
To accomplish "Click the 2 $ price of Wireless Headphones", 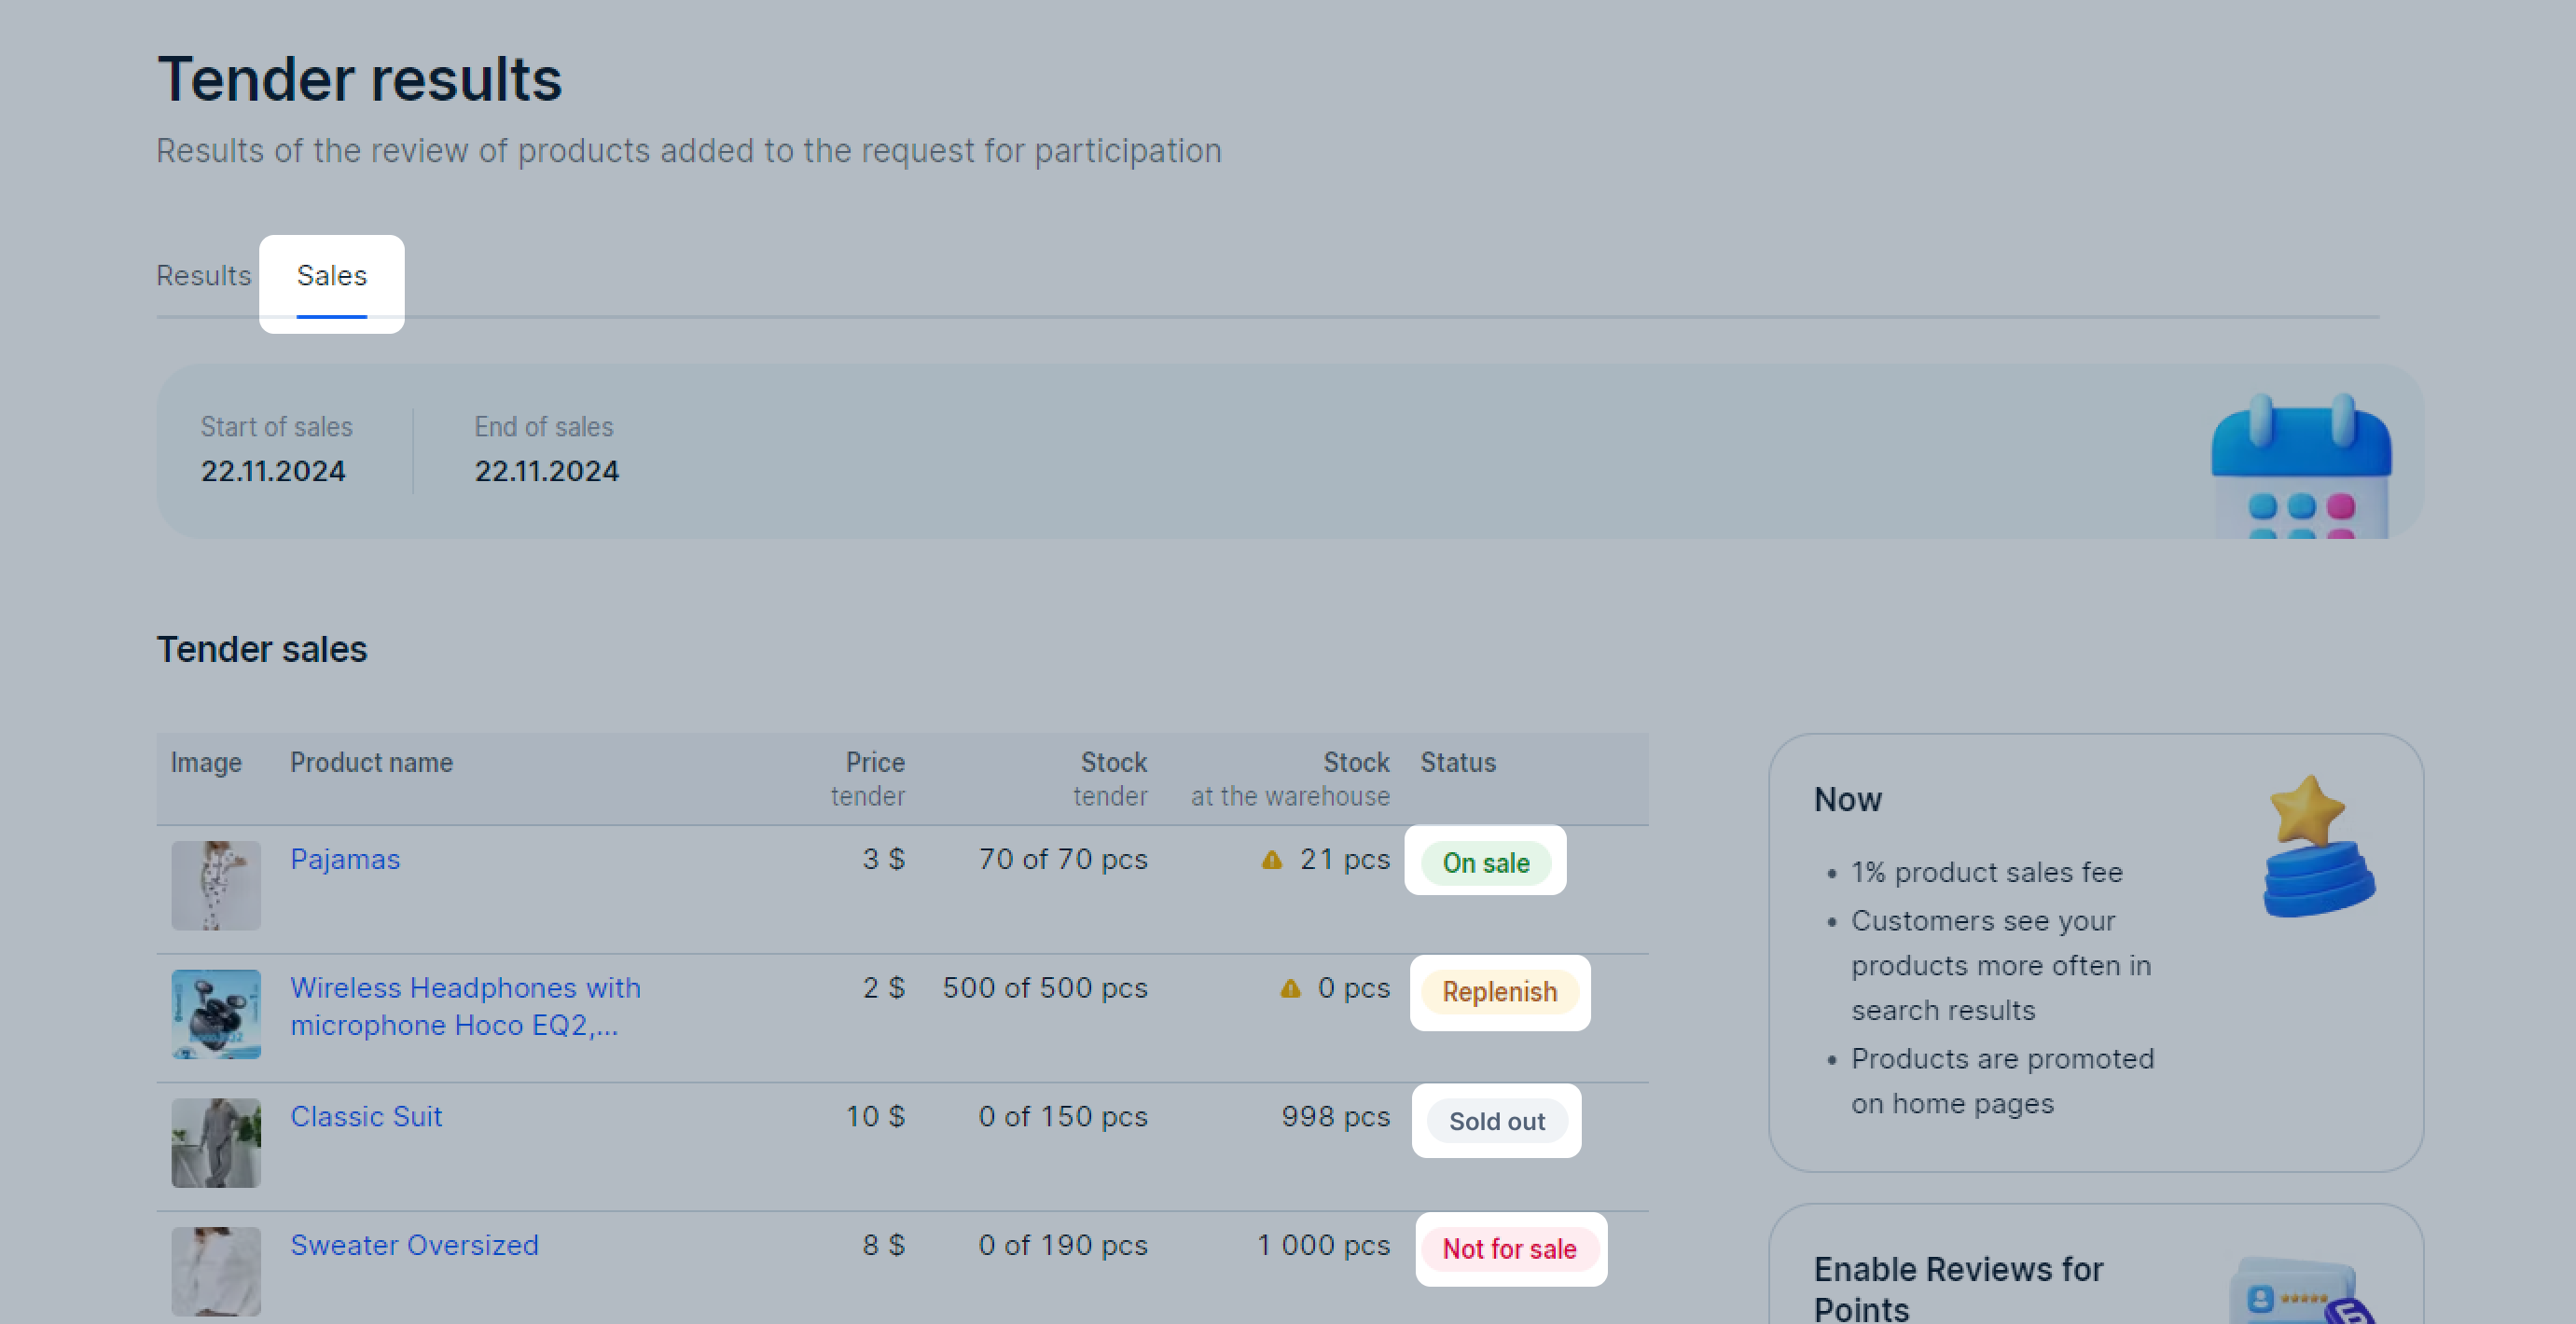I will pyautogui.click(x=883, y=988).
